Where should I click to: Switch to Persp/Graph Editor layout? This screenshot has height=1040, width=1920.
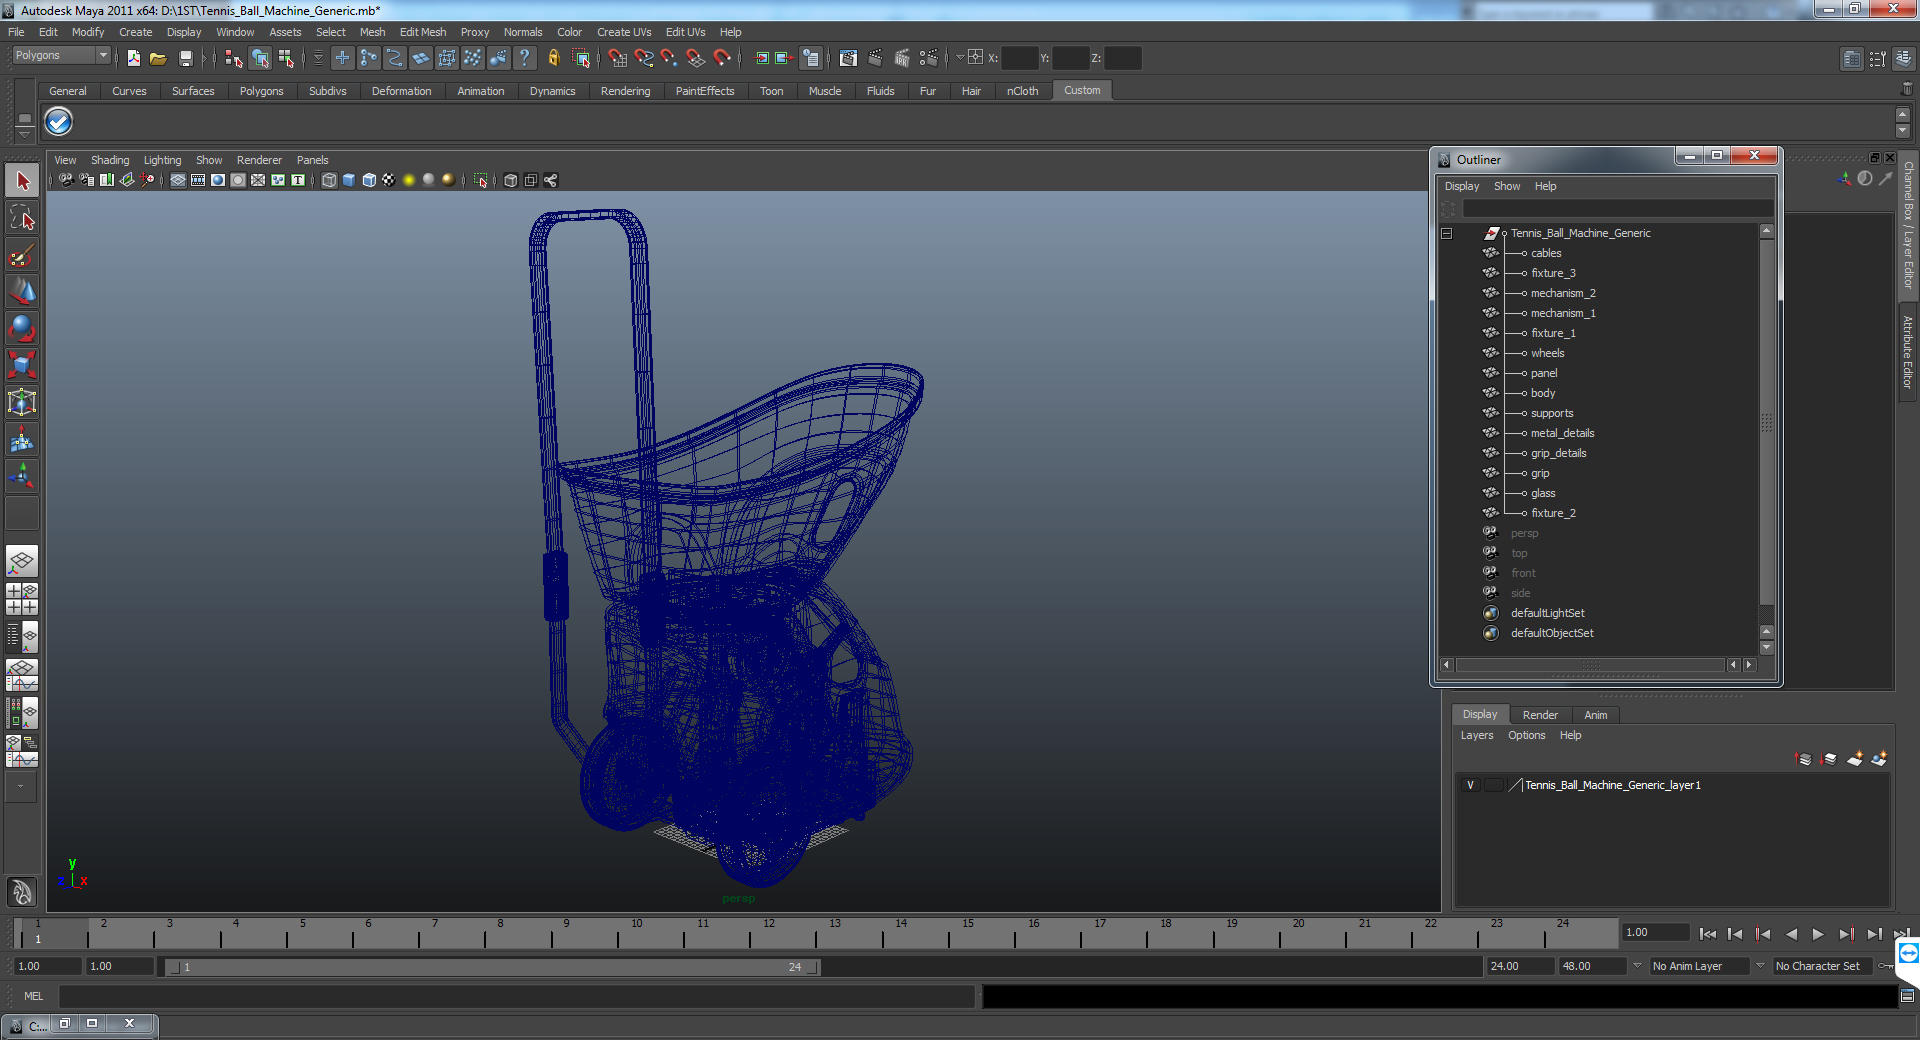click(22, 675)
